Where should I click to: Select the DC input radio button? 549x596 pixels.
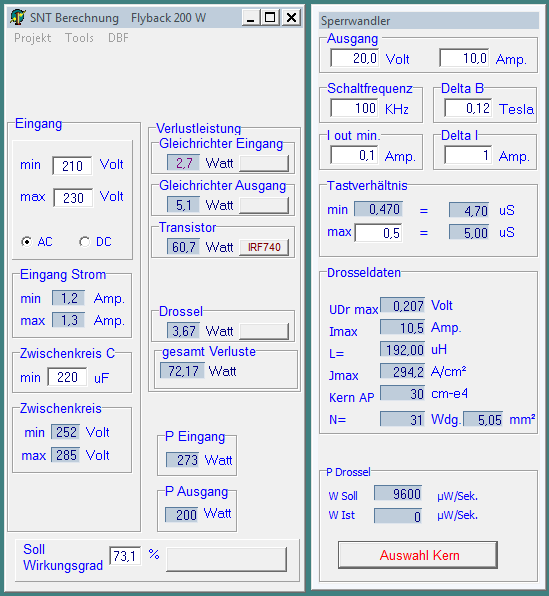pyautogui.click(x=84, y=241)
